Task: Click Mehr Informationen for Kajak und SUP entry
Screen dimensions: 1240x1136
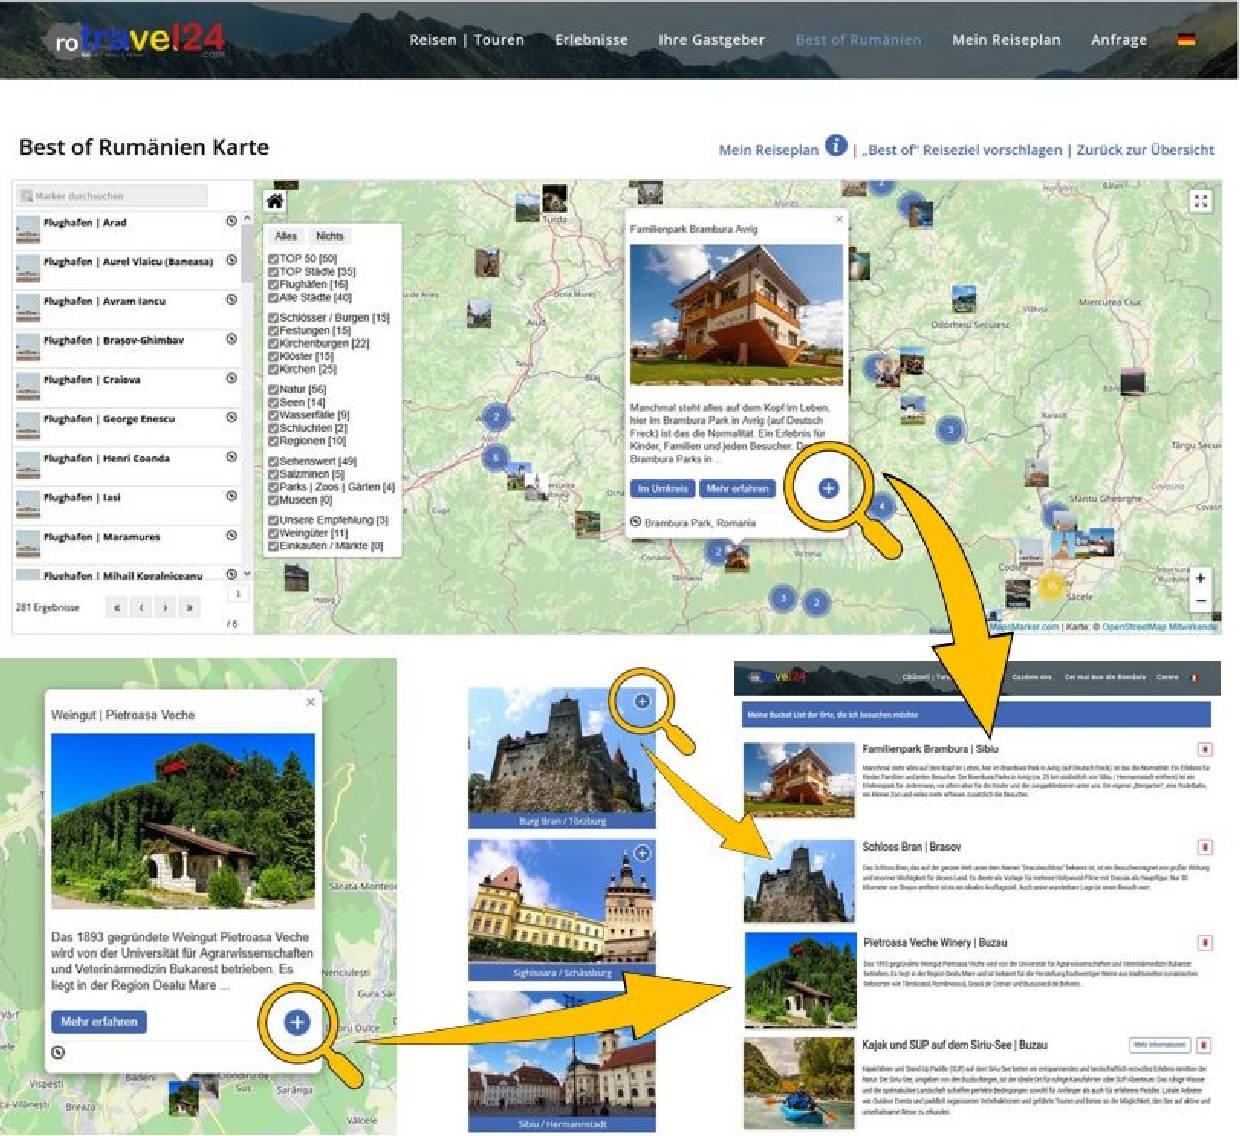Action: (x=1160, y=1045)
